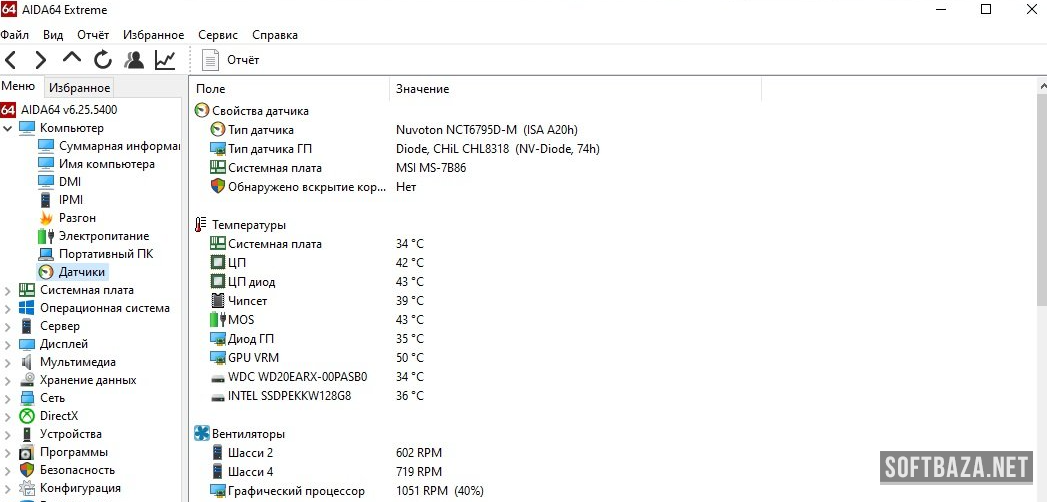Open the Сервис menu

point(217,35)
